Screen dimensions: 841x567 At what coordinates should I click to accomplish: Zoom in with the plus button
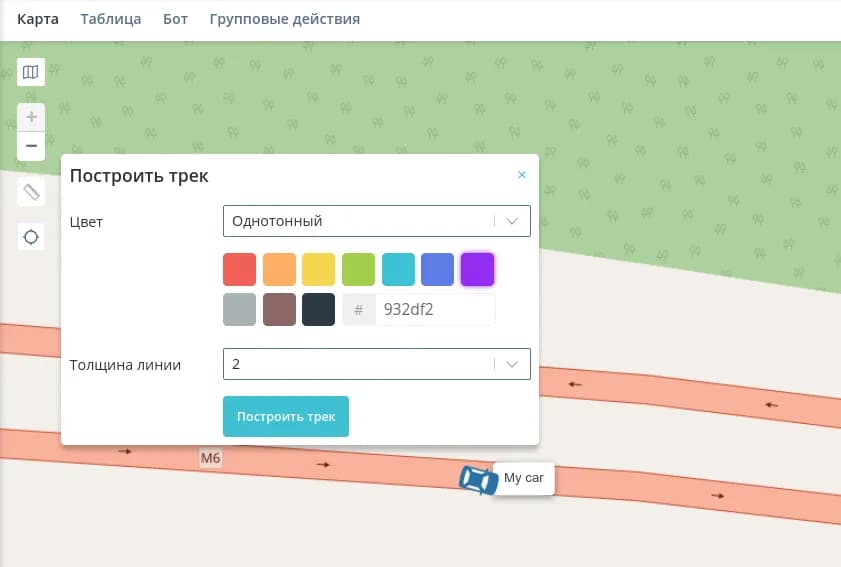[31, 118]
